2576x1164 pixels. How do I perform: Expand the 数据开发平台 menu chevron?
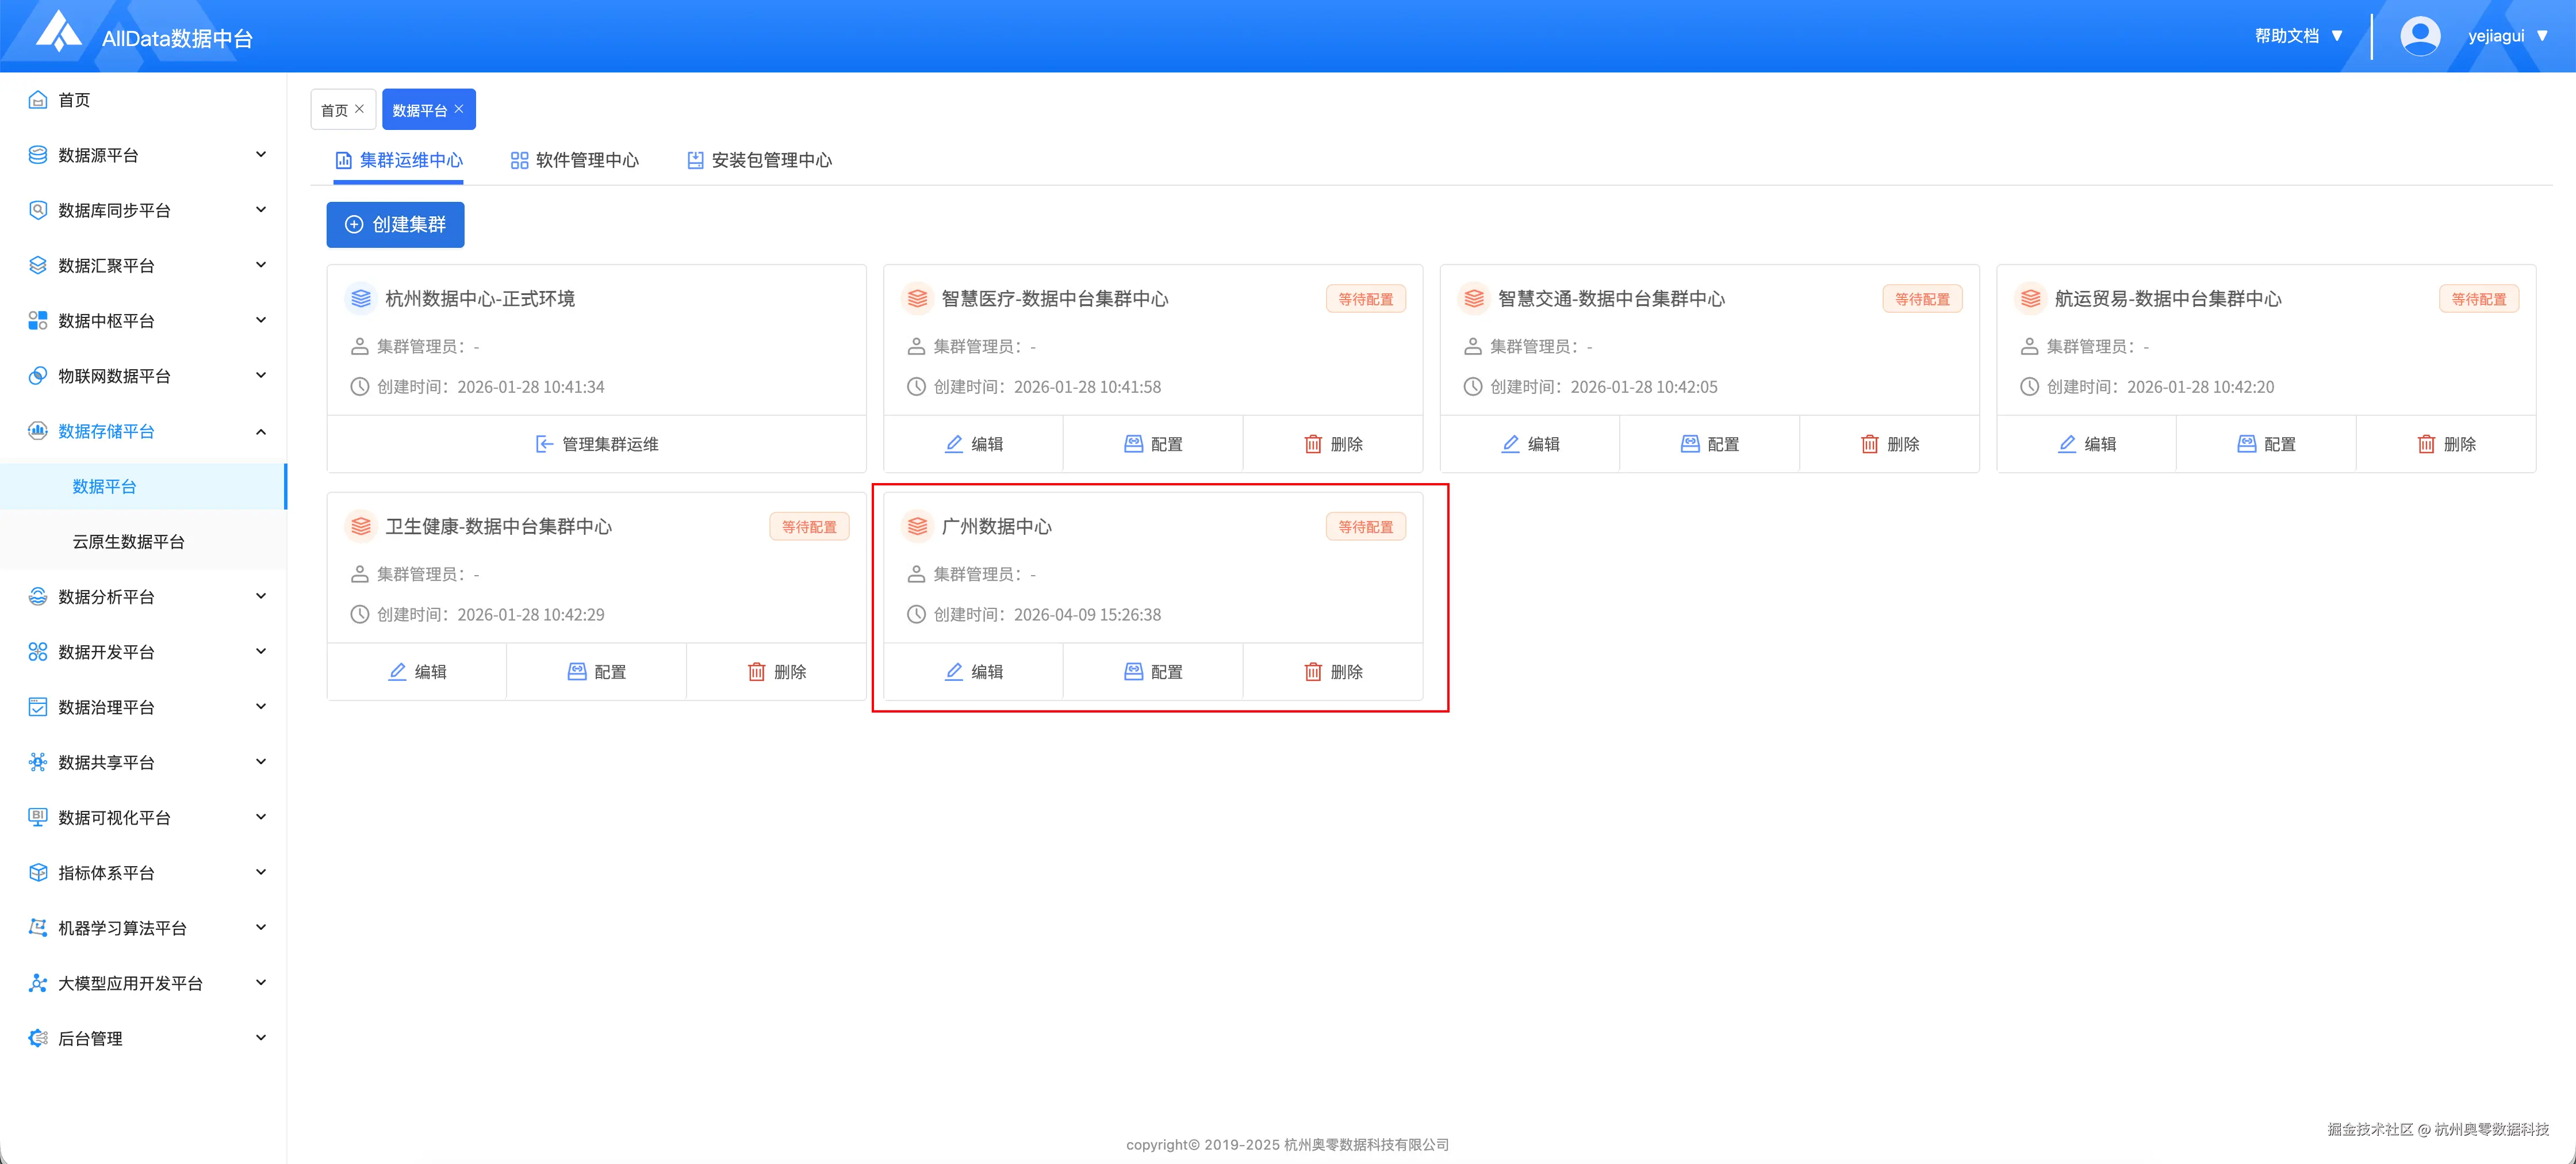pyautogui.click(x=261, y=651)
